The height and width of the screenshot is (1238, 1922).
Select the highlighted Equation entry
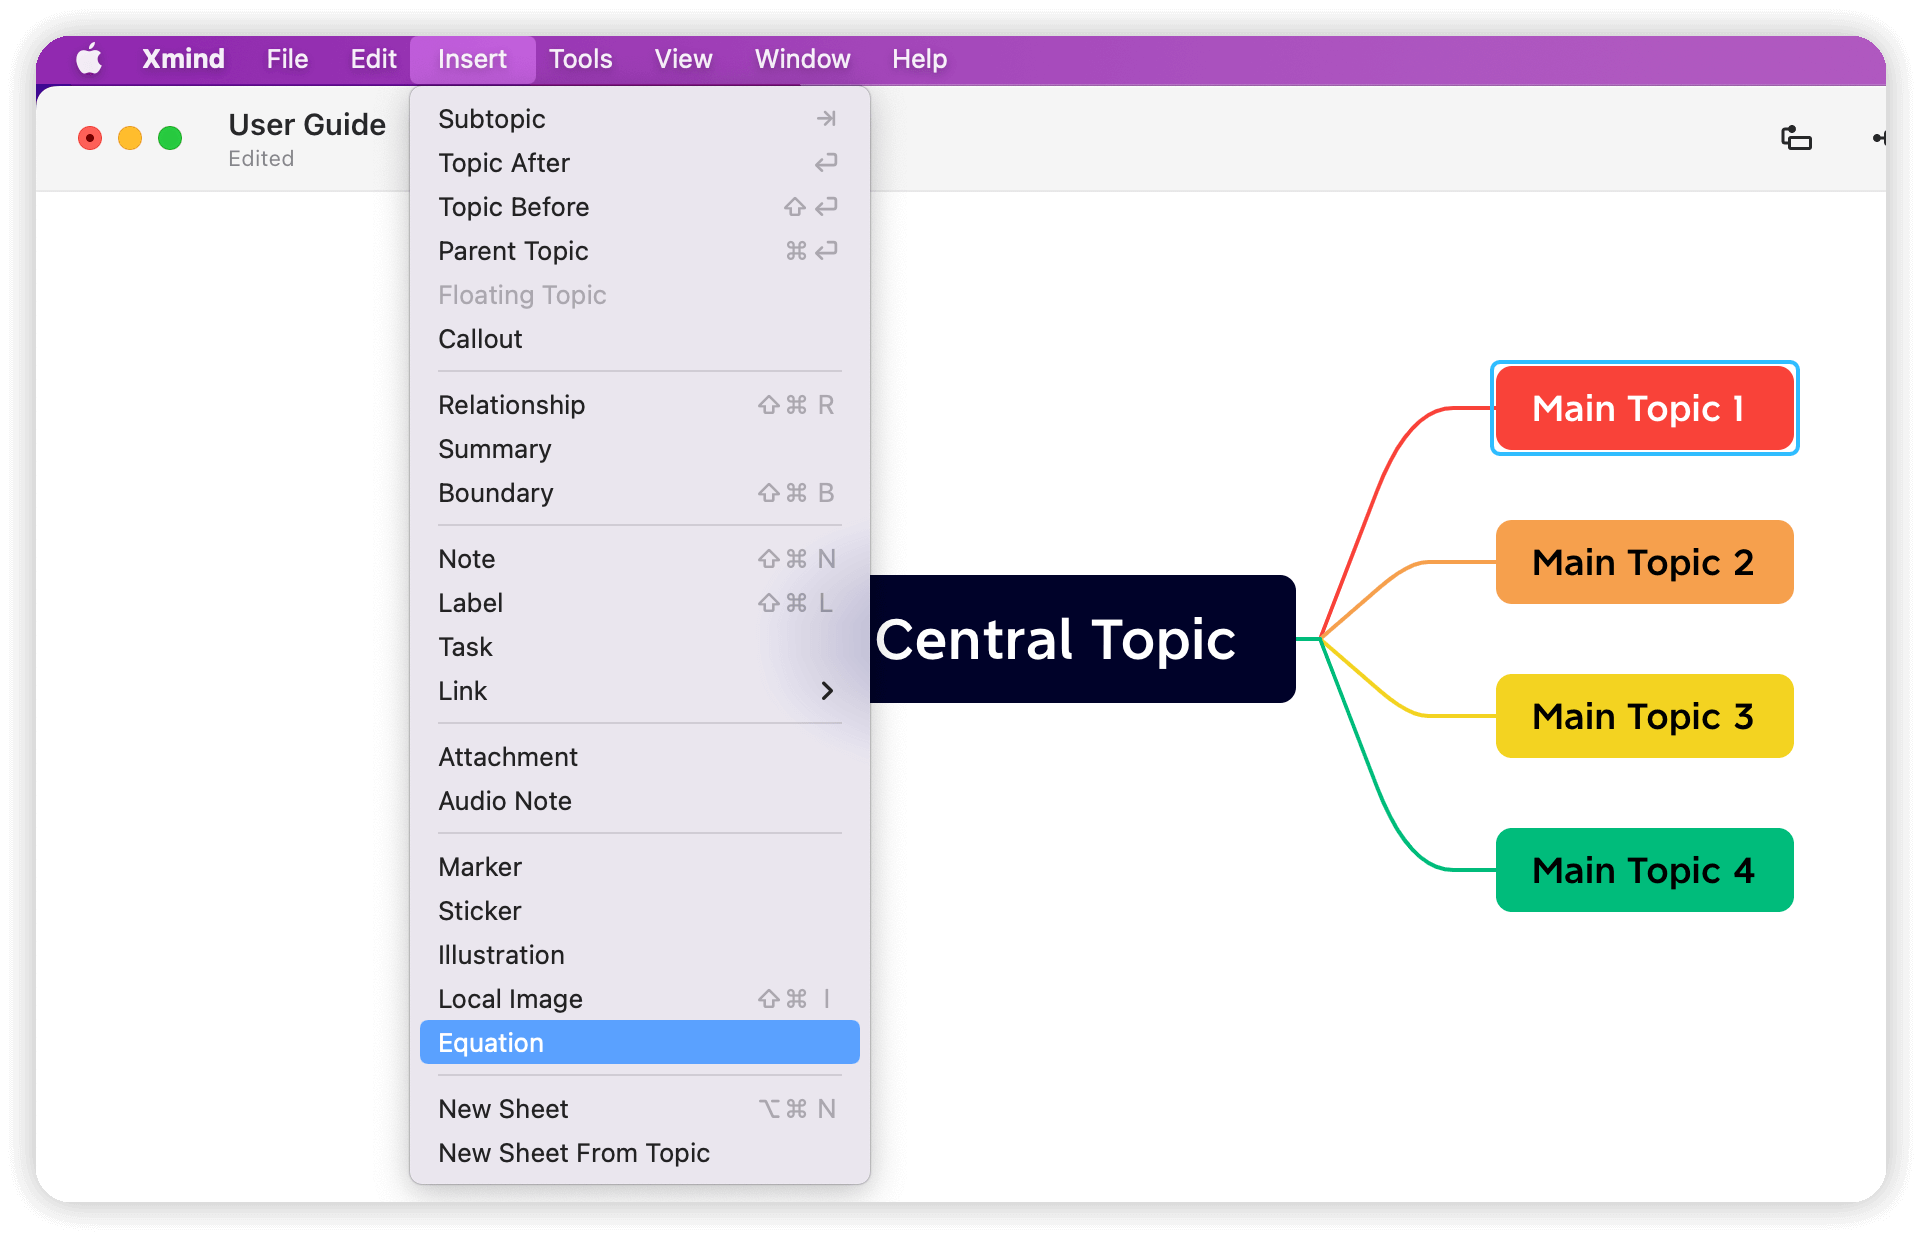[x=639, y=1043]
